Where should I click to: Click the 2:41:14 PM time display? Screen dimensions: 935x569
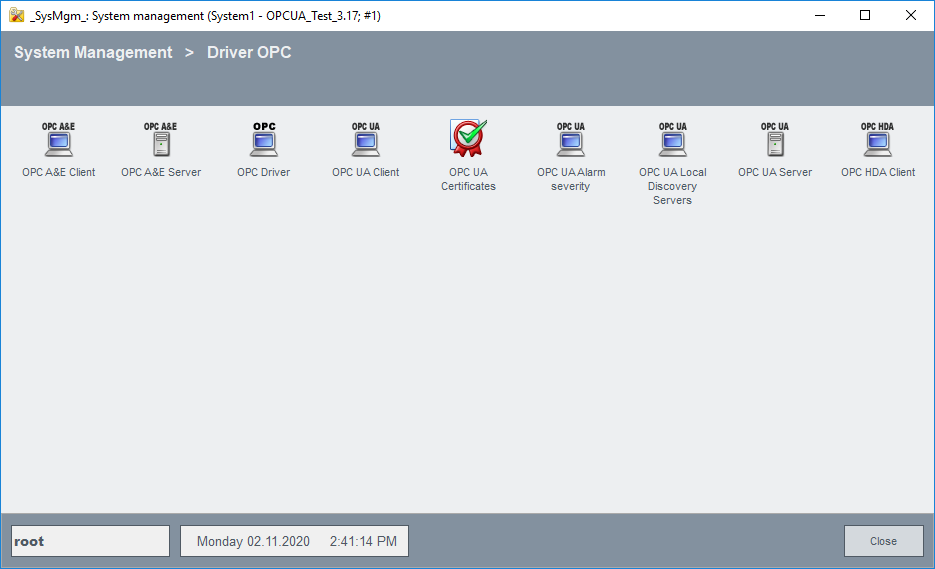click(x=363, y=541)
